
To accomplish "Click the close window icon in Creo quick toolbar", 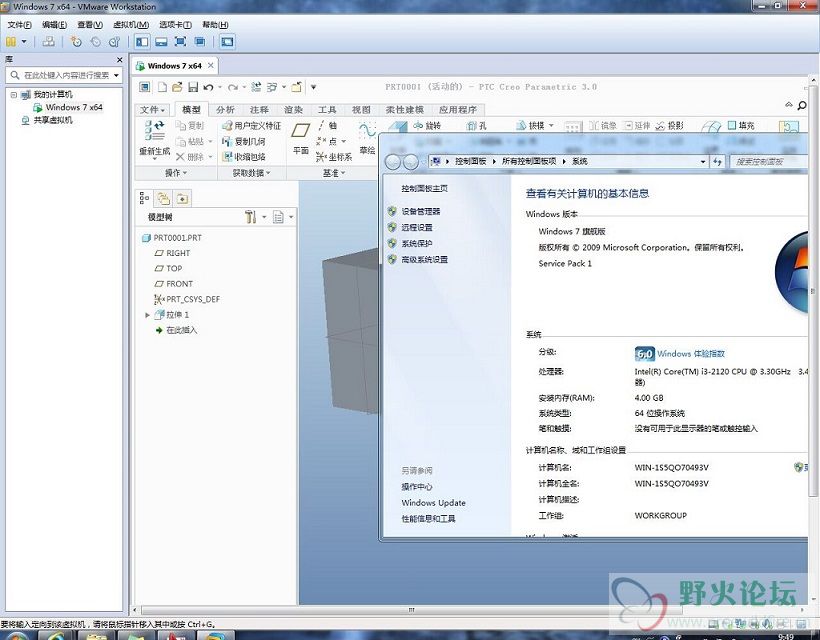I will point(297,87).
